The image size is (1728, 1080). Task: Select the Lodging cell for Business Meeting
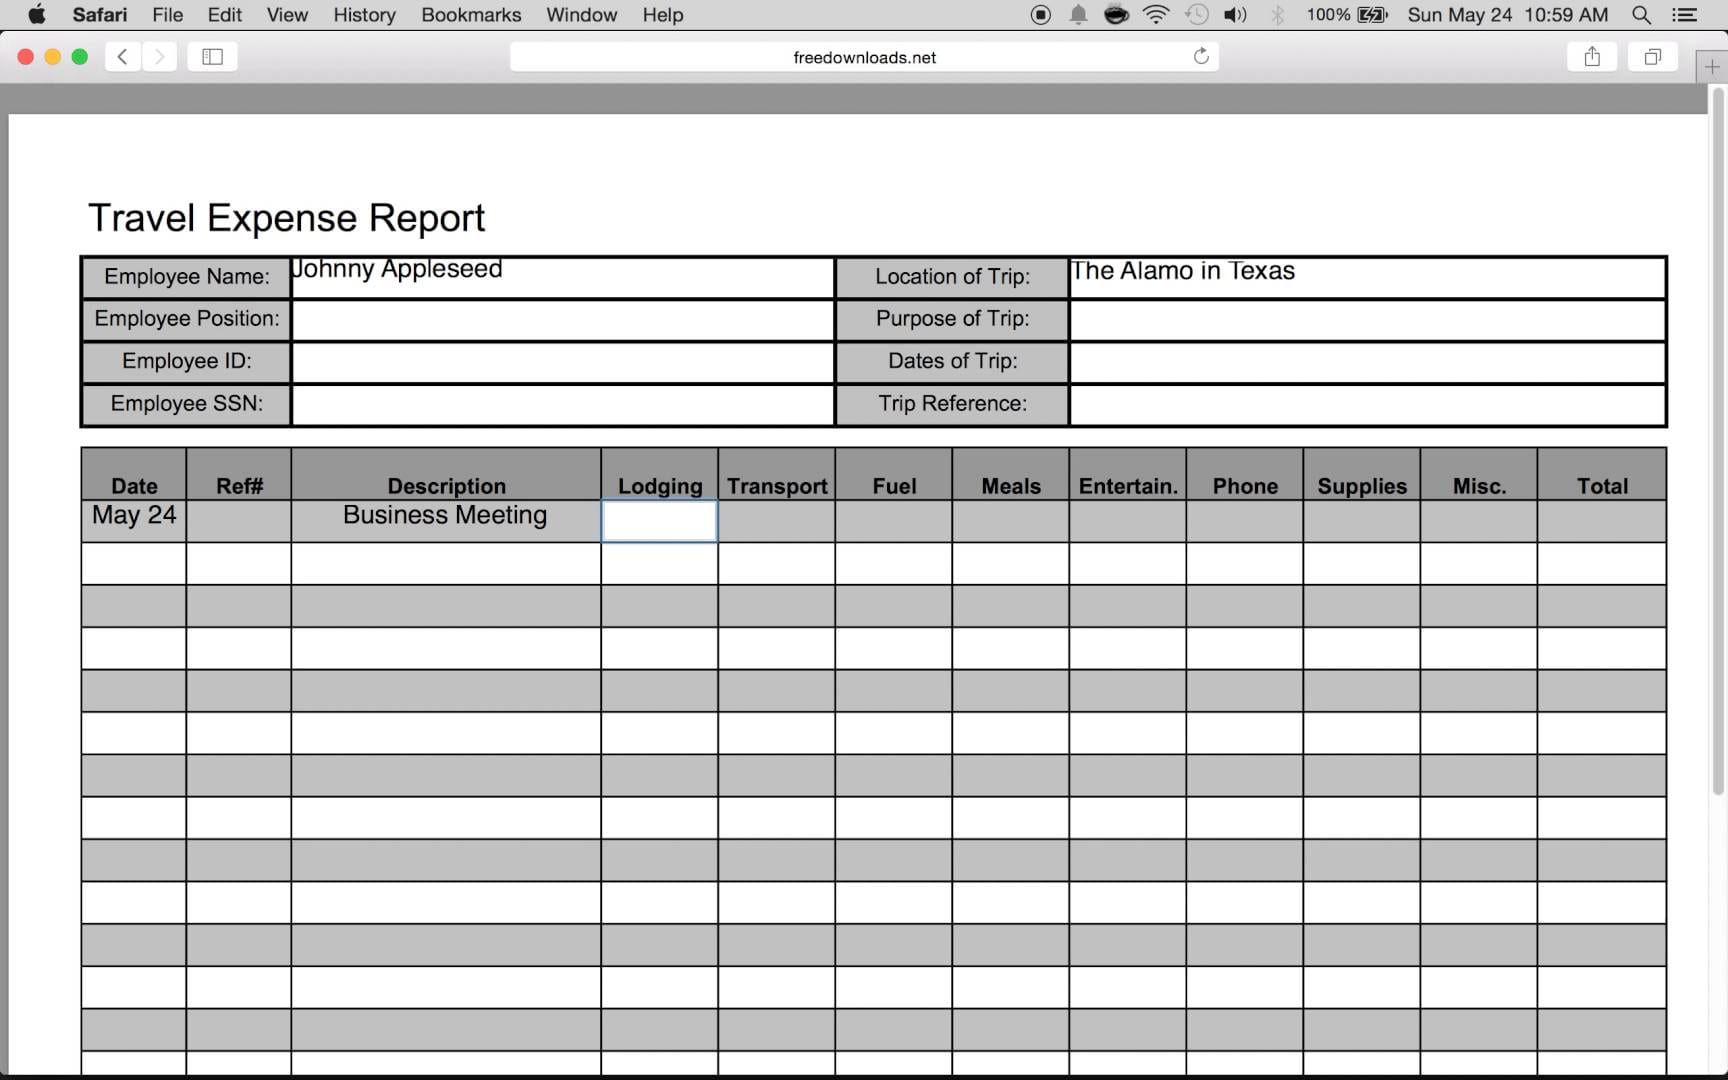tap(659, 521)
